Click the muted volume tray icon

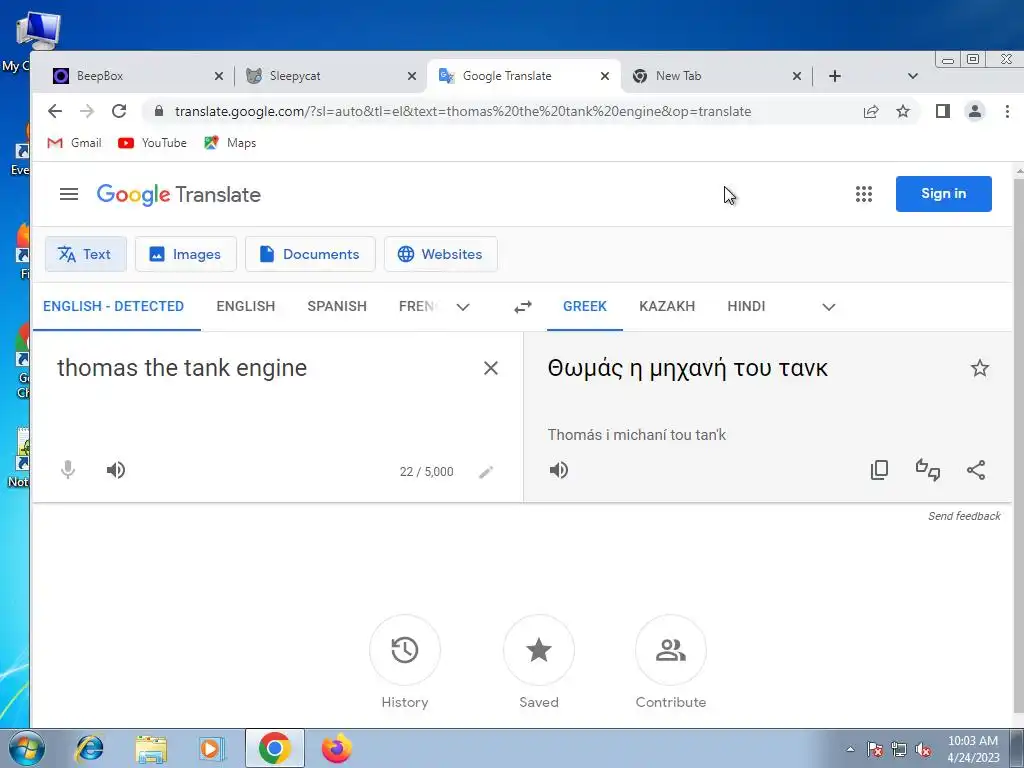[923, 750]
